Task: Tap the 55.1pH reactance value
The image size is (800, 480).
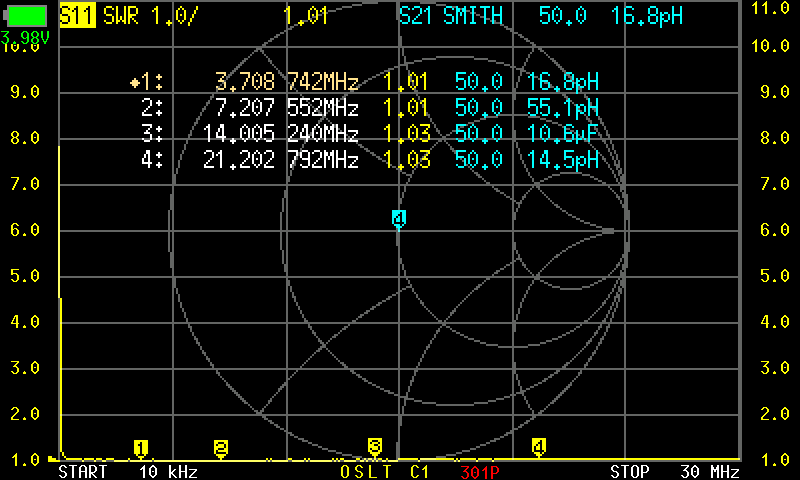Action: tap(563, 108)
